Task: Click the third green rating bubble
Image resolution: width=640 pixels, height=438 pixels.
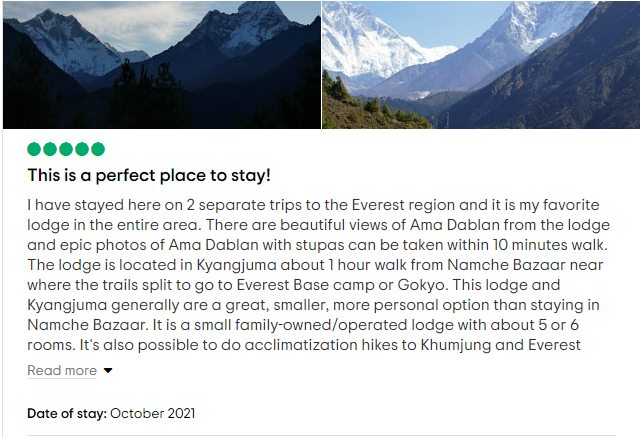Action: [66, 149]
